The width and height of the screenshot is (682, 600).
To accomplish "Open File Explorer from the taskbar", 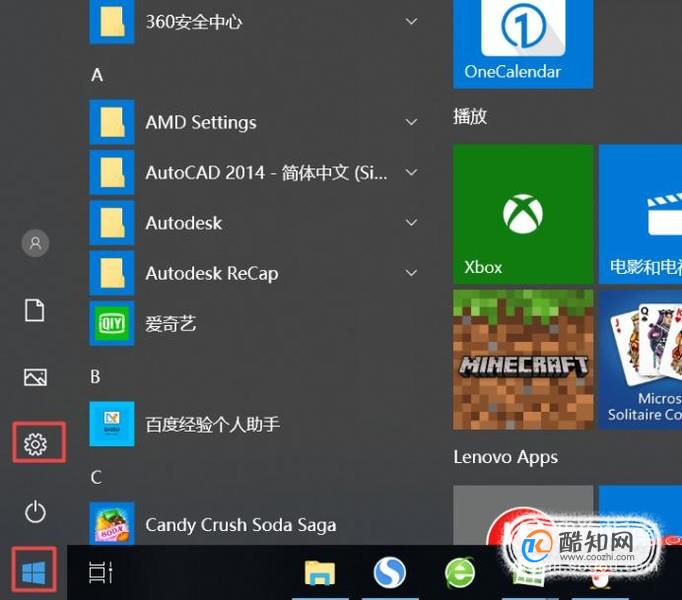I will point(320,572).
